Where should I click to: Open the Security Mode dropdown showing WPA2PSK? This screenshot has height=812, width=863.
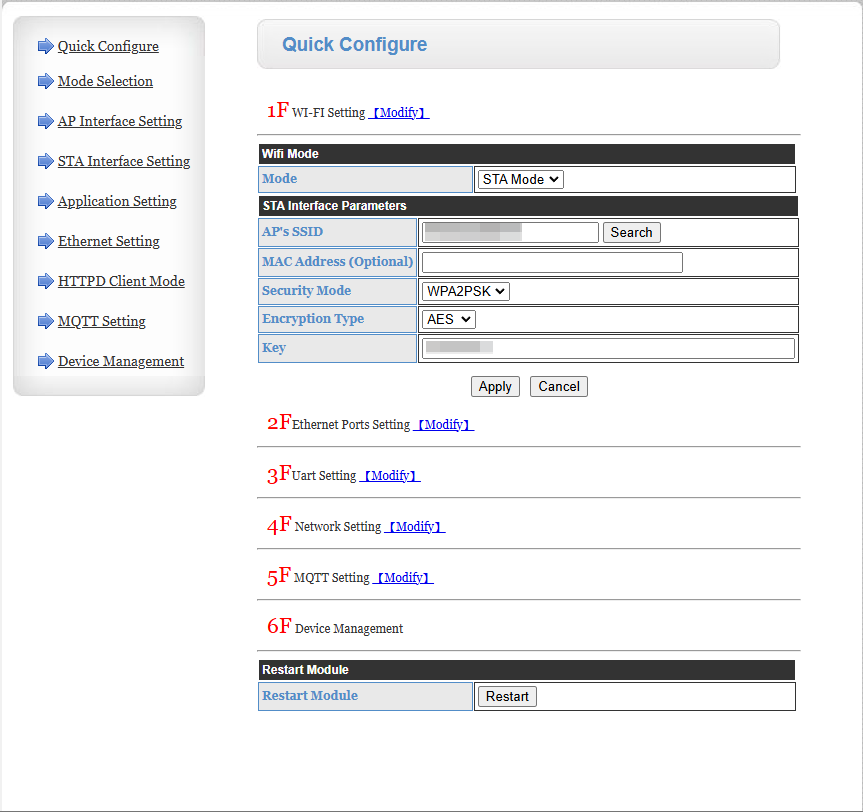(x=466, y=291)
